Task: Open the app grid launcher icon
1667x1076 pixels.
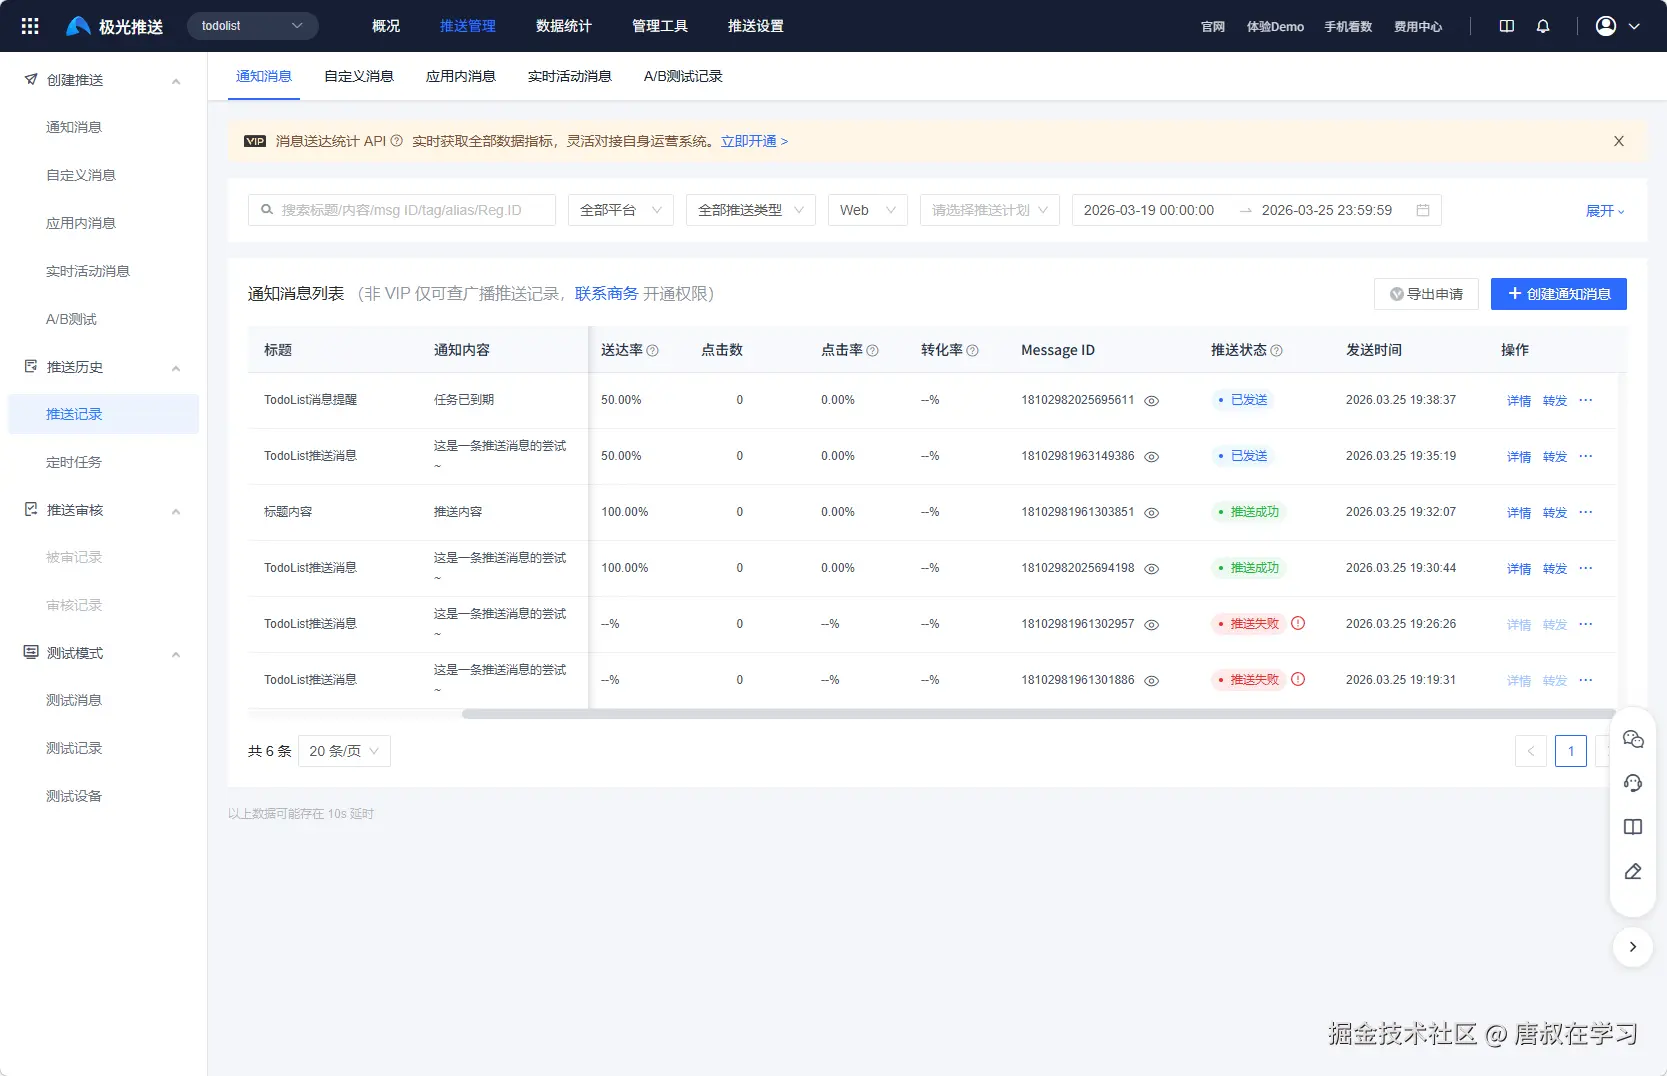Action: click(x=30, y=26)
